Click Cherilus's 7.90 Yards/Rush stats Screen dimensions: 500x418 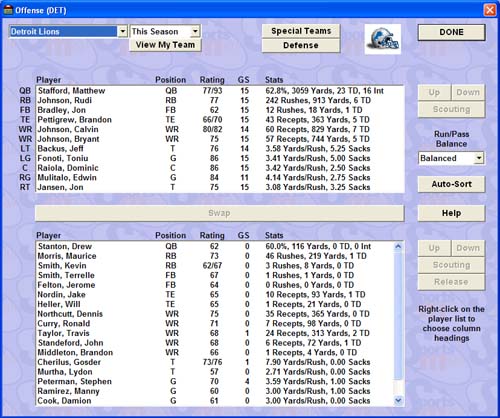(318, 362)
